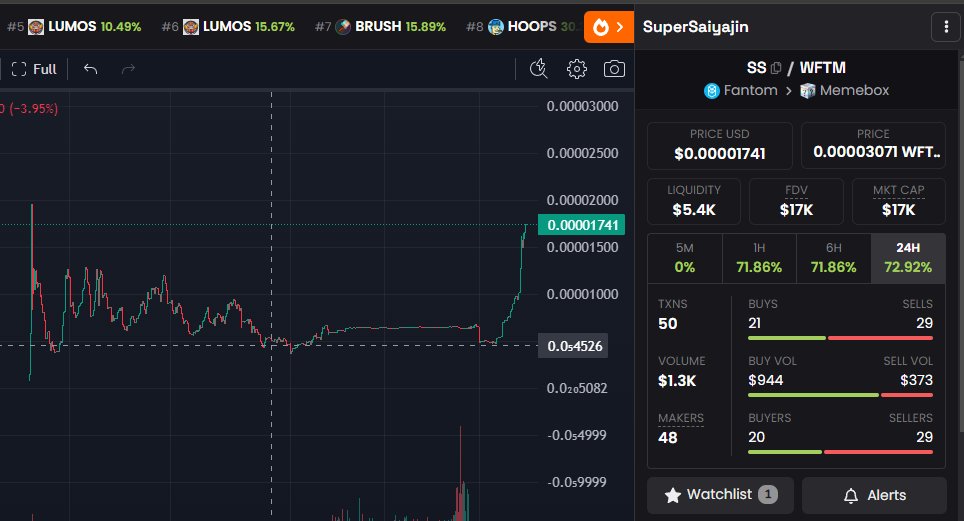Click the SuperSaiyajin token name

point(695,27)
